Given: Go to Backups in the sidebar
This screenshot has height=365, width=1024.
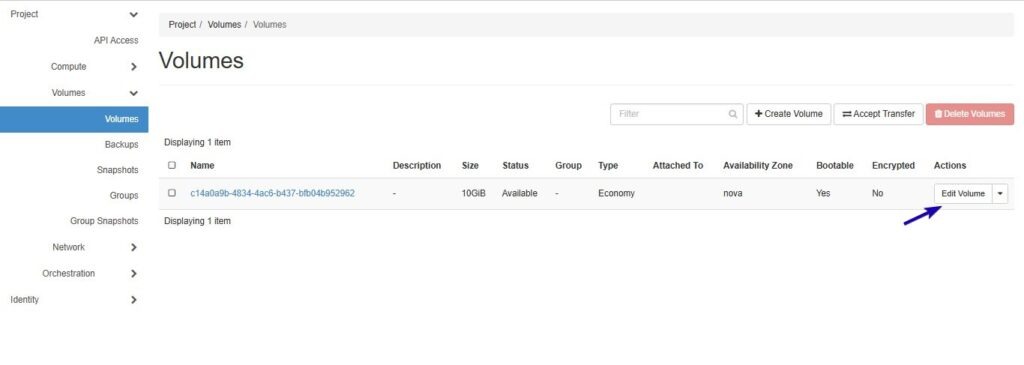Looking at the screenshot, I should (121, 144).
